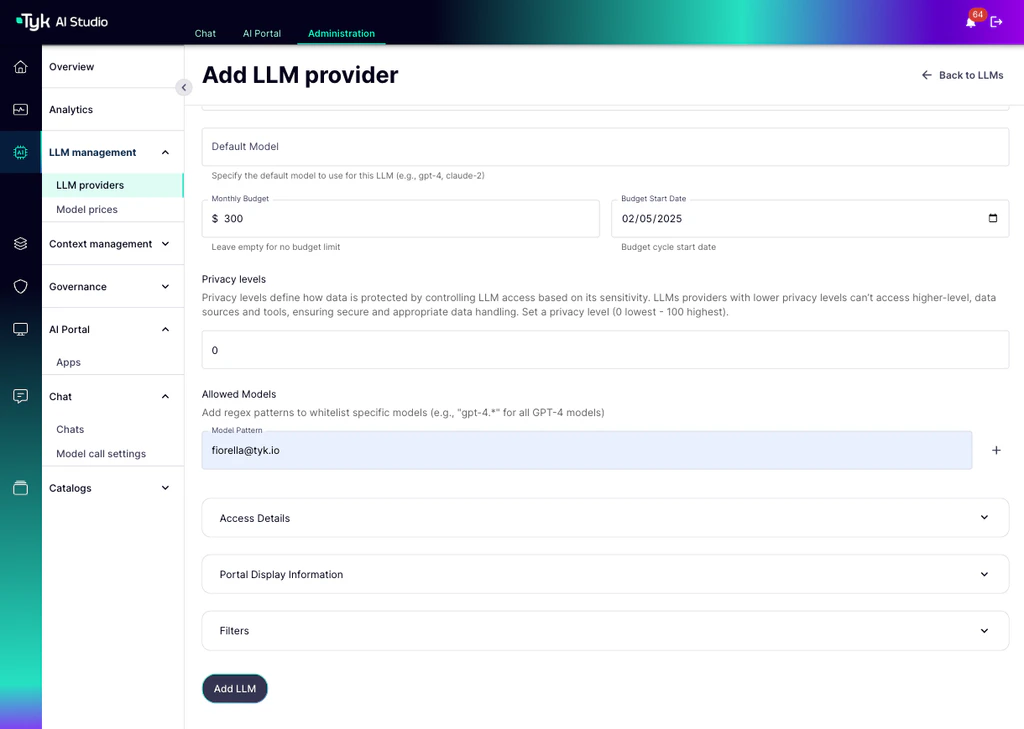The image size is (1024, 729).
Task: Click the catalogs box icon in rail
Action: 21,488
